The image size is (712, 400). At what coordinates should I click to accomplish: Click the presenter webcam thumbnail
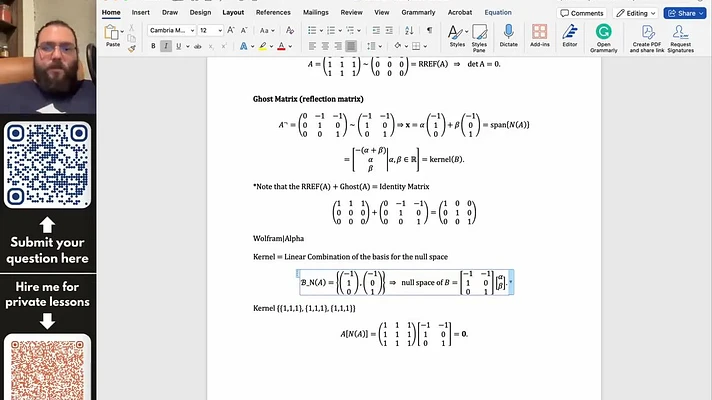click(x=48, y=57)
